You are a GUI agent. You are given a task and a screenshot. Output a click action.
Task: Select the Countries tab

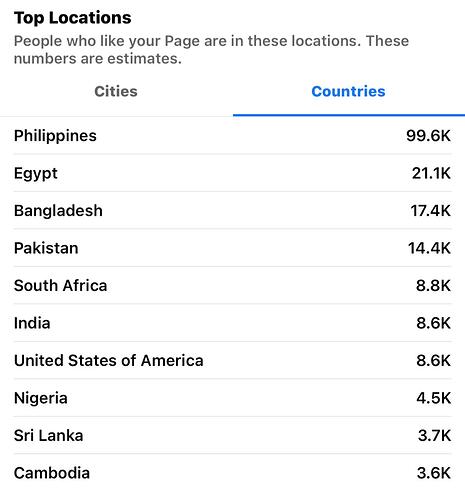(349, 92)
